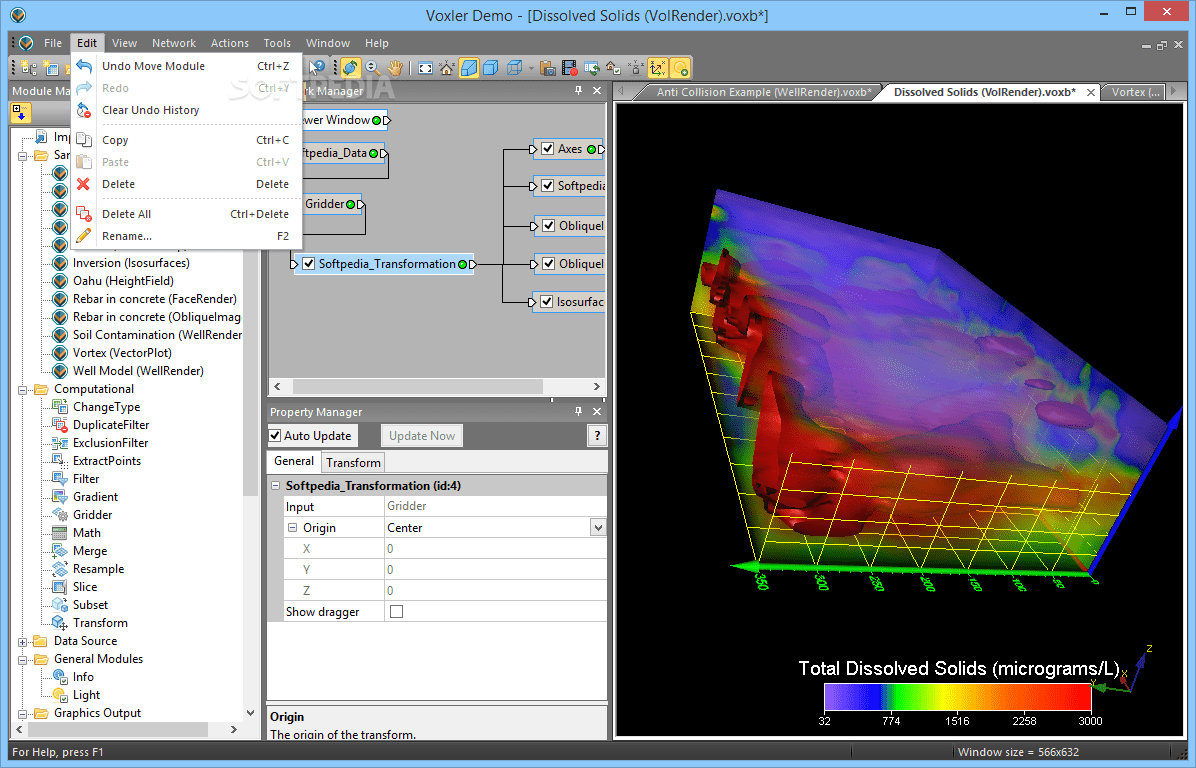Click the Export Movie recording icon

(571, 68)
